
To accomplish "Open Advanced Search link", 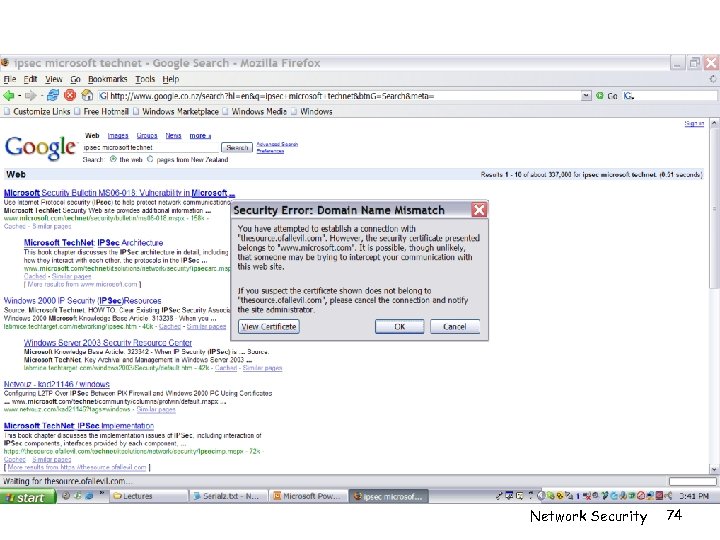I will pos(277,144).
